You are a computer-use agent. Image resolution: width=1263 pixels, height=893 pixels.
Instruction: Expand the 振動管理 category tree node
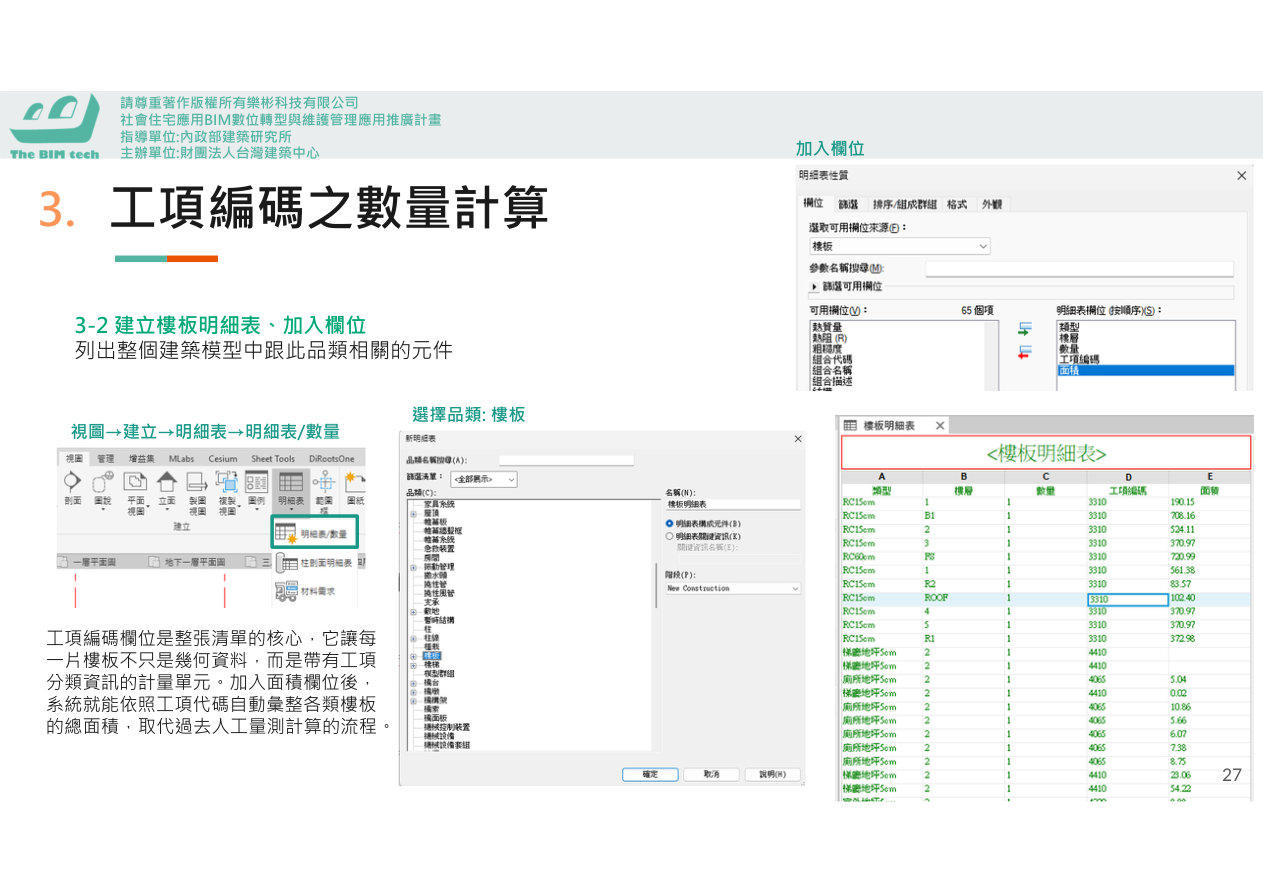tap(414, 567)
